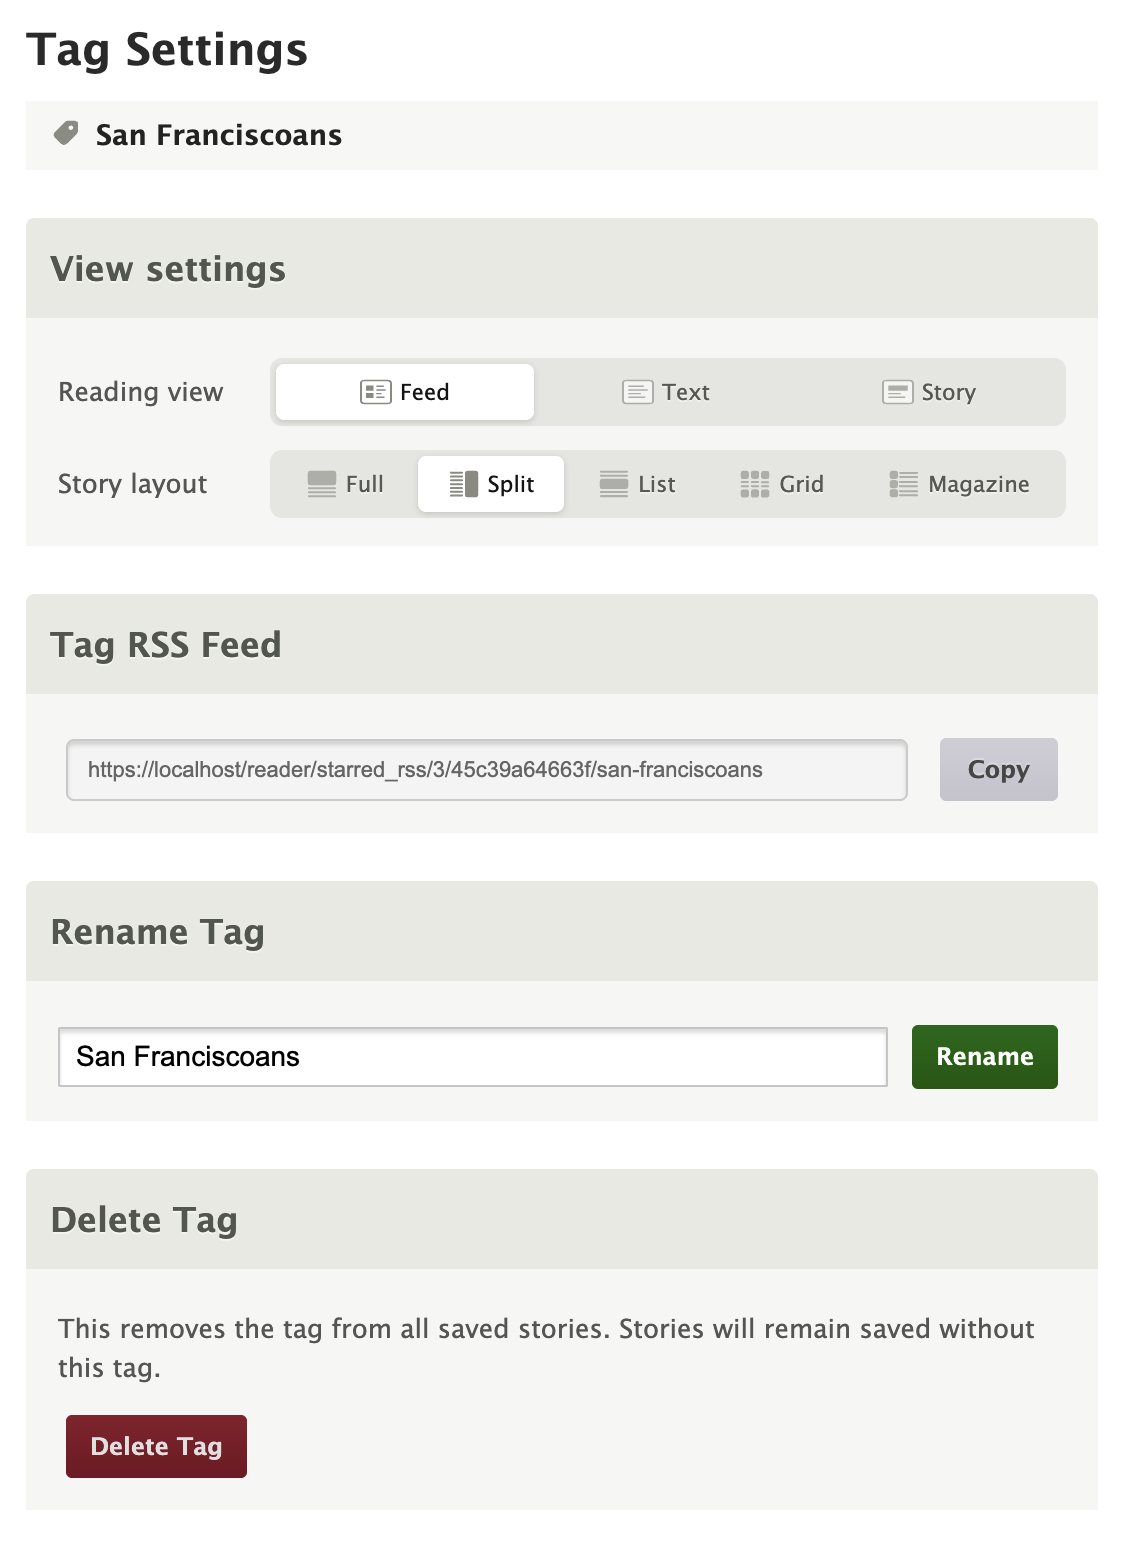This screenshot has height=1542, width=1128.
Task: Switch reading view to Text
Action: pos(666,392)
